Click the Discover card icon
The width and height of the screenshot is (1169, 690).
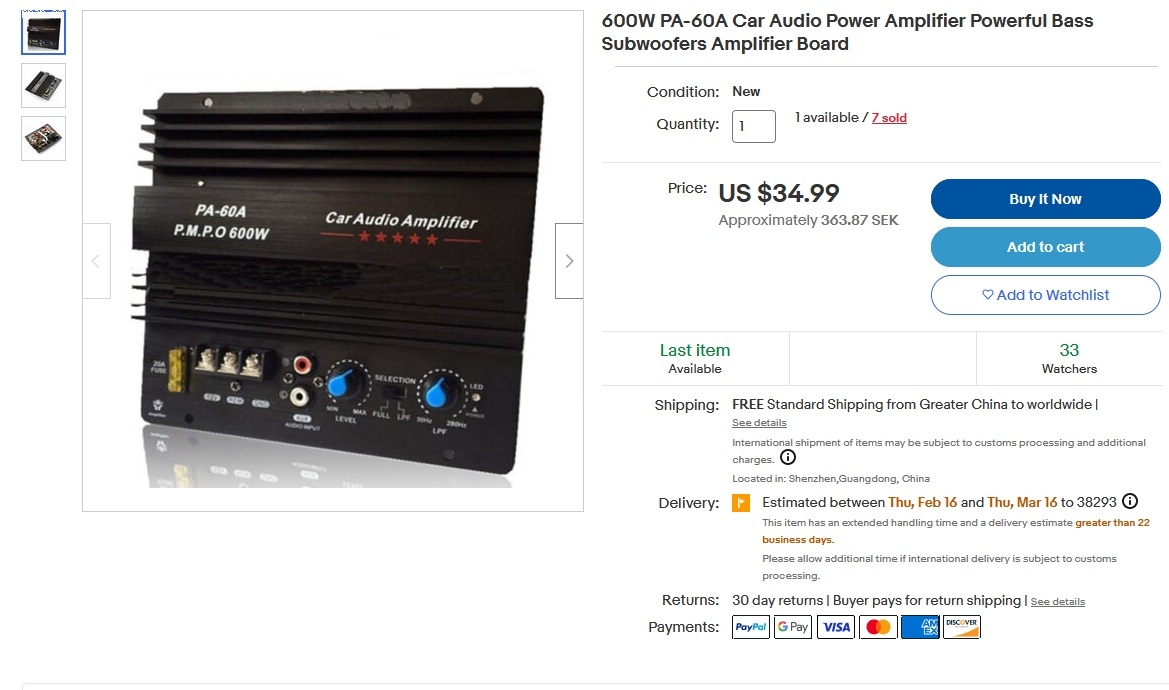click(962, 627)
